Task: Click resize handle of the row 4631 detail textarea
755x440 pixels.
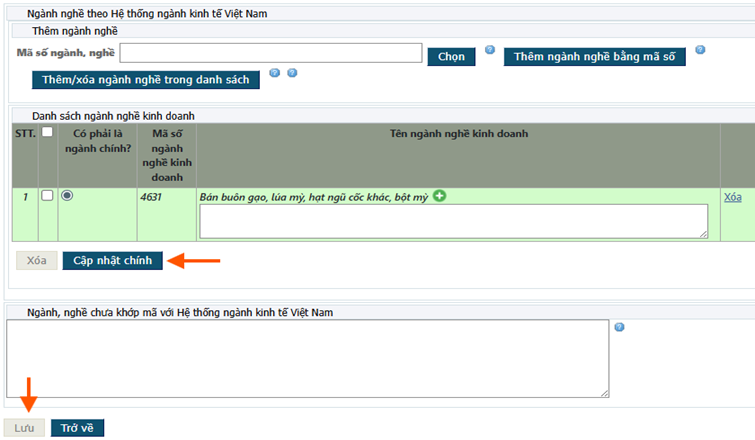Action: coord(703,234)
